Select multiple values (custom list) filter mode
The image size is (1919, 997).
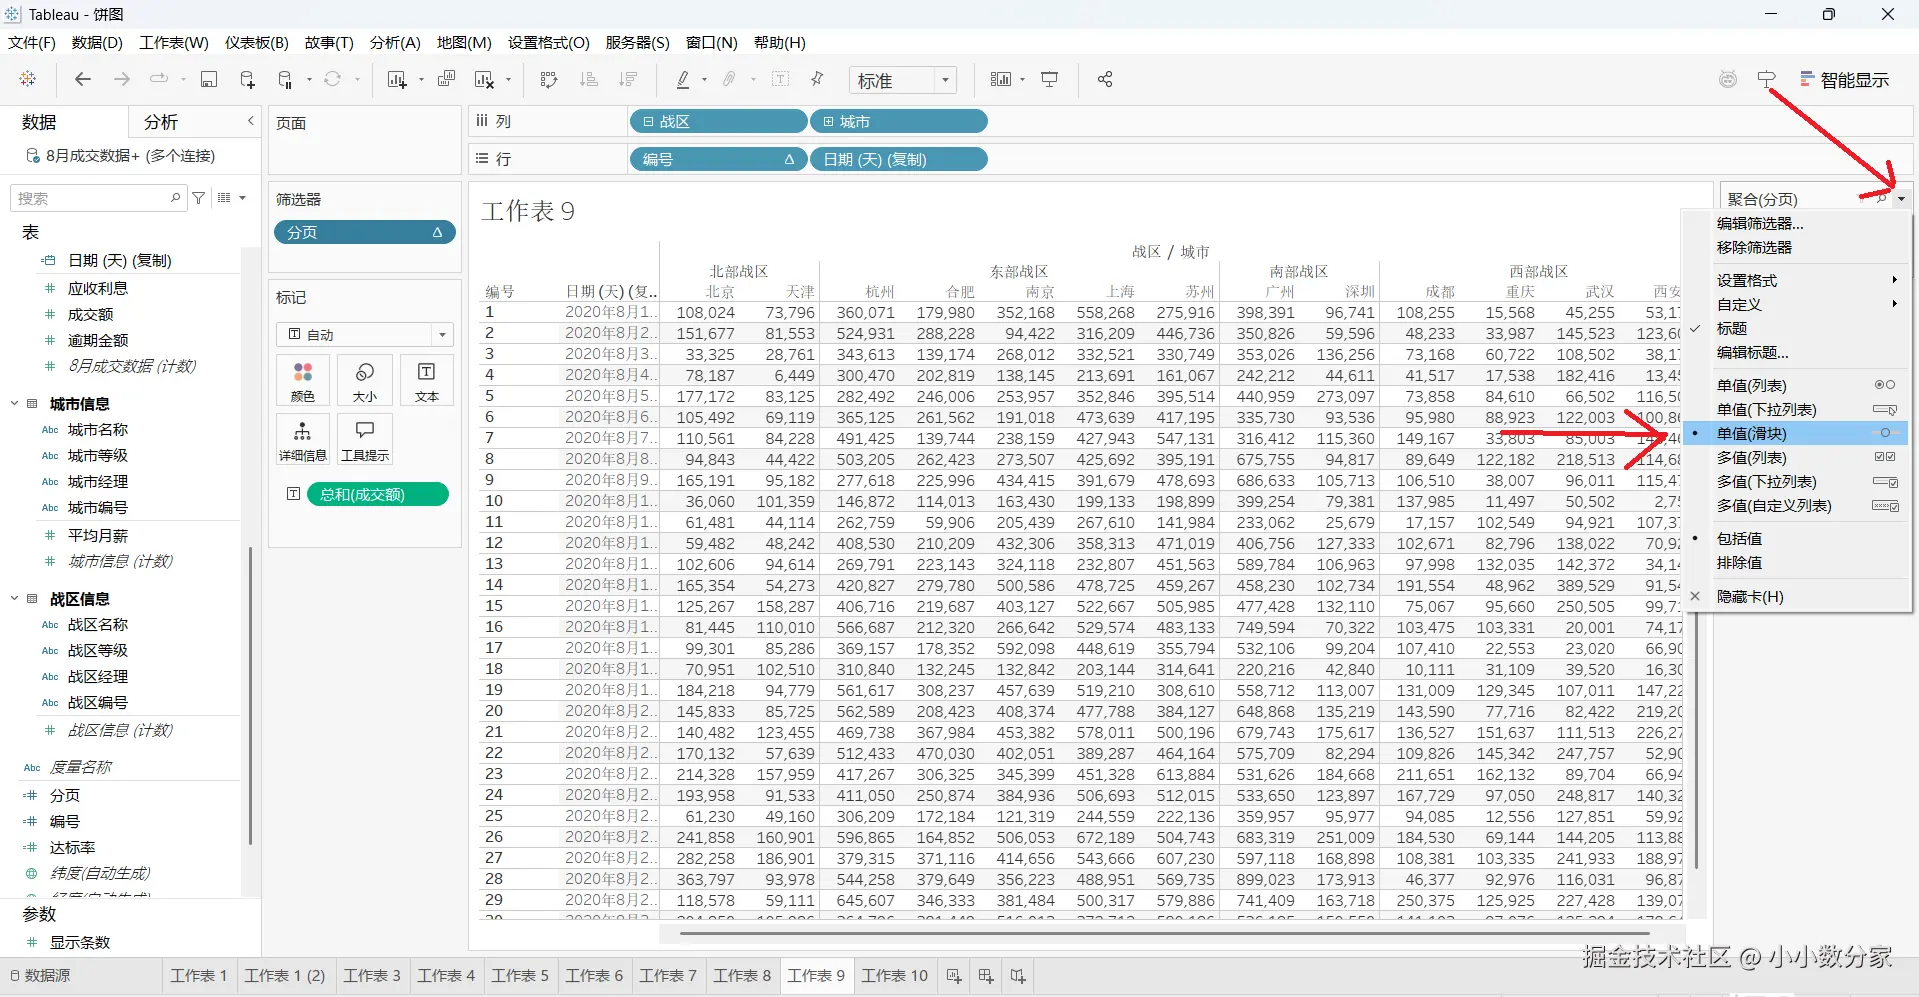(x=1796, y=505)
